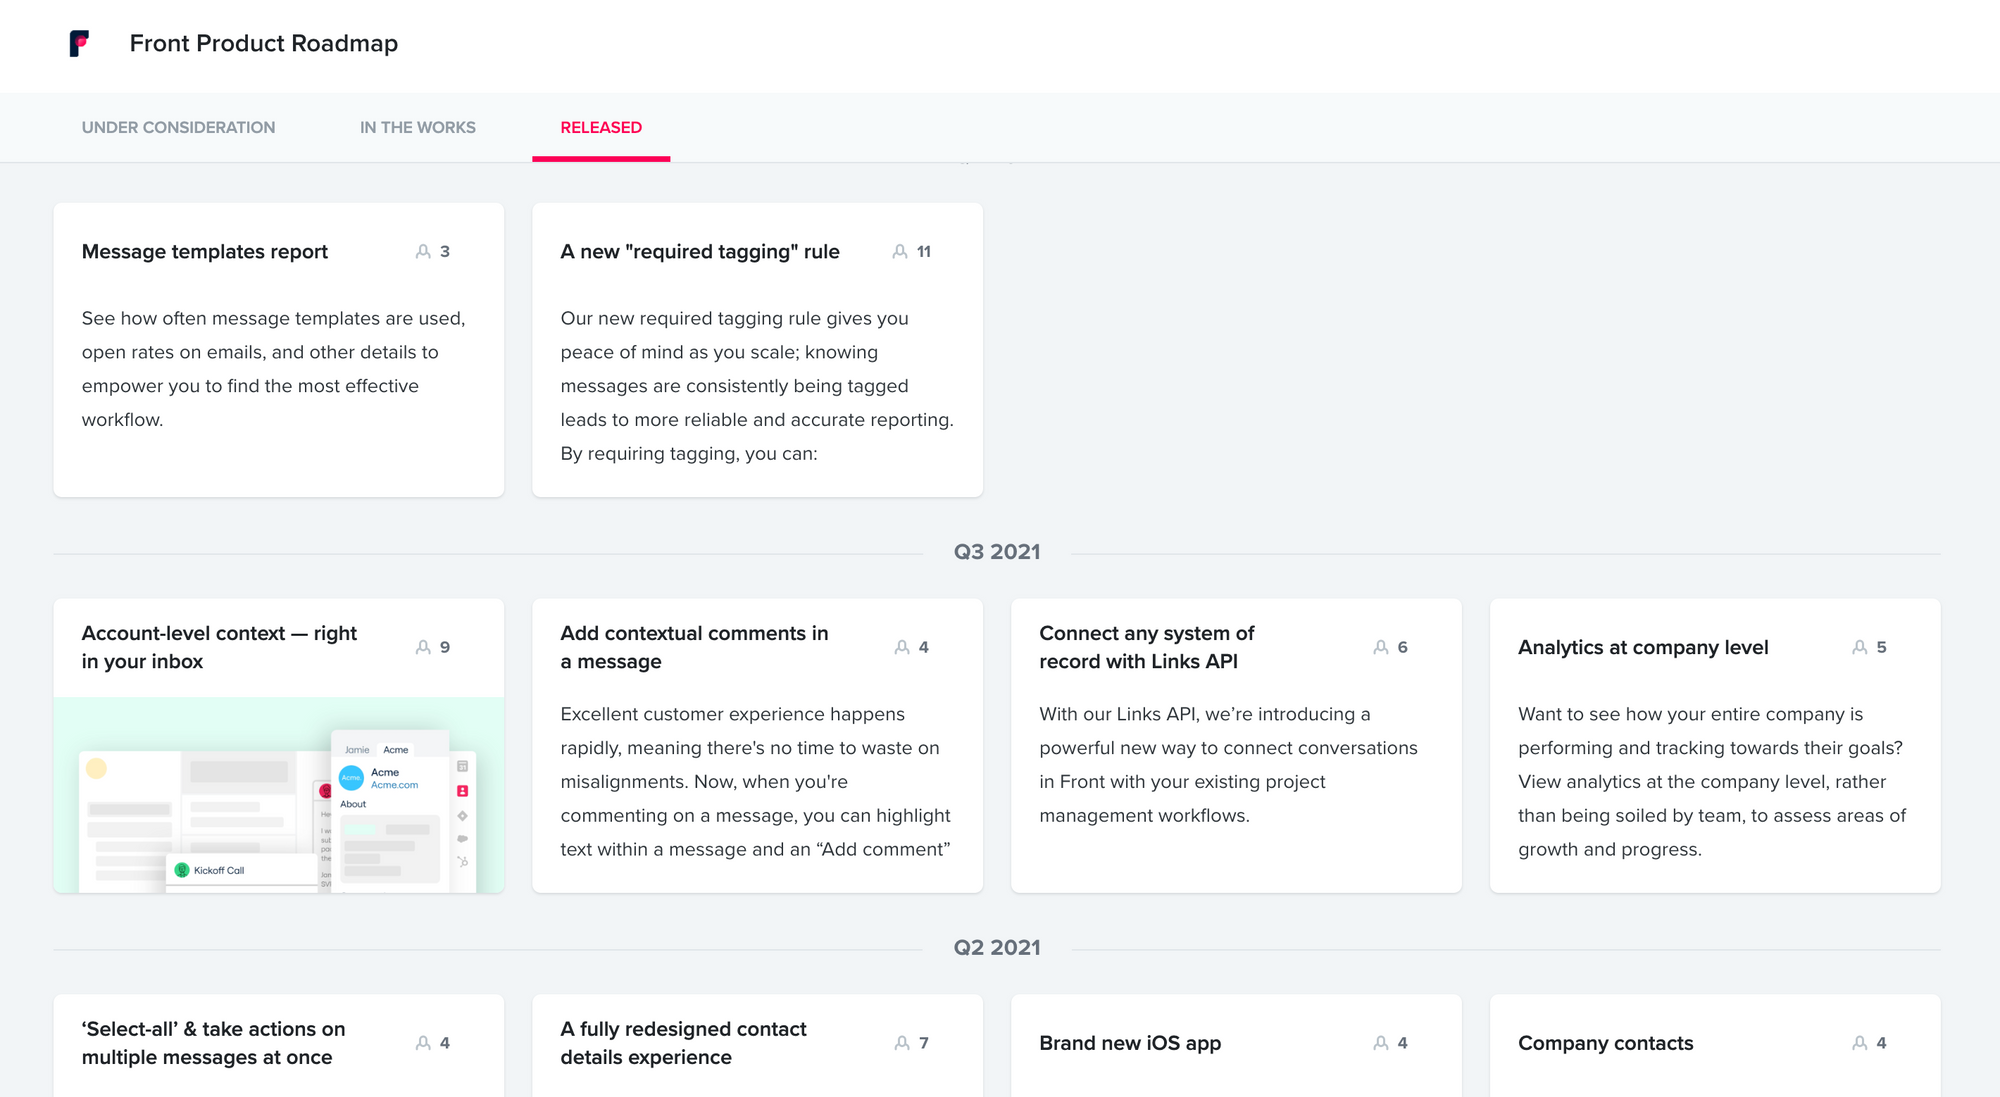
Task: Click the Q2 2021 section heading
Action: pos(997,948)
